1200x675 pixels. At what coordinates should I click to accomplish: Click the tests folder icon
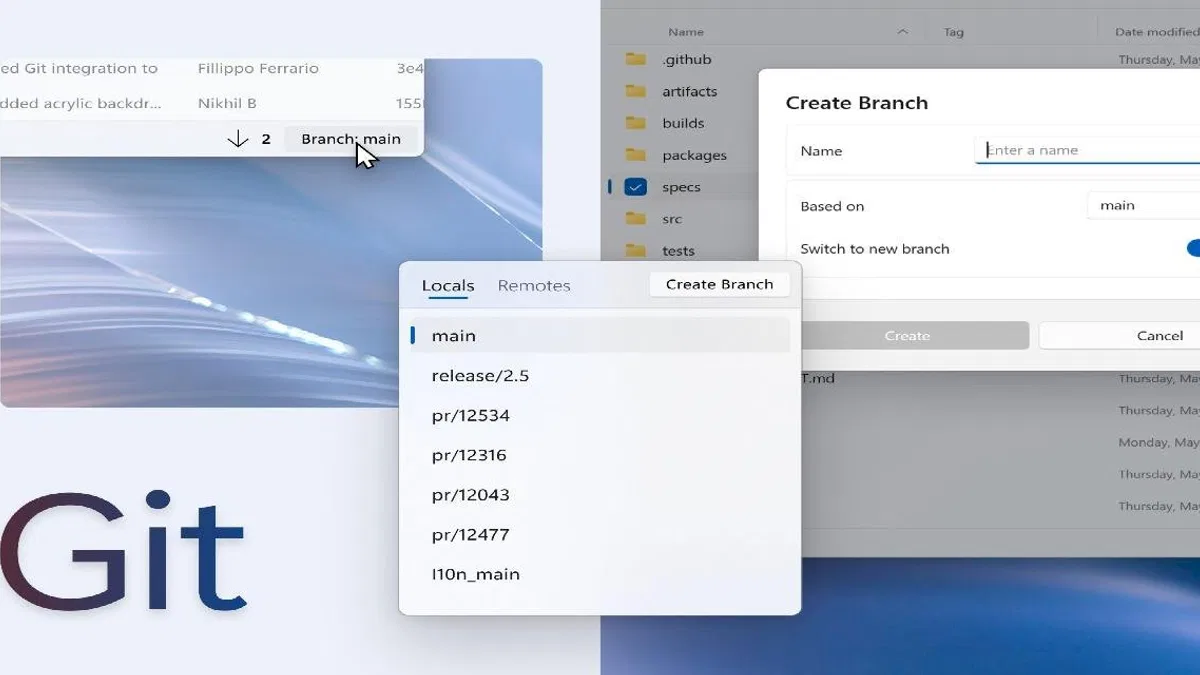635,250
